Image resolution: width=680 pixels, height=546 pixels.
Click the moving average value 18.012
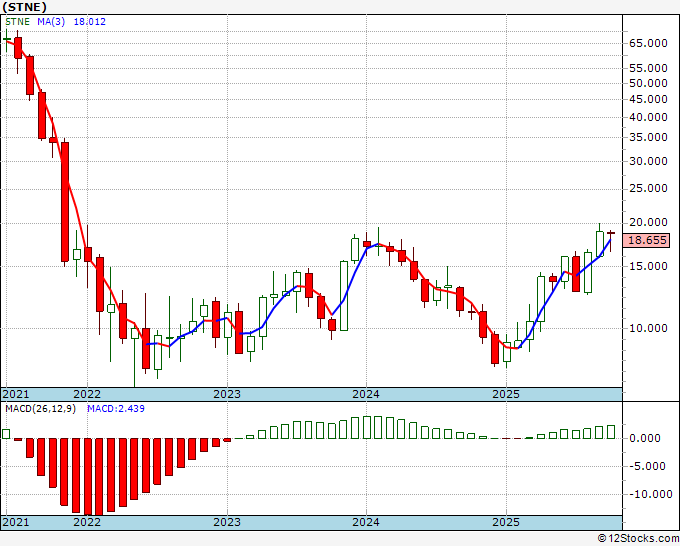[x=90, y=22]
